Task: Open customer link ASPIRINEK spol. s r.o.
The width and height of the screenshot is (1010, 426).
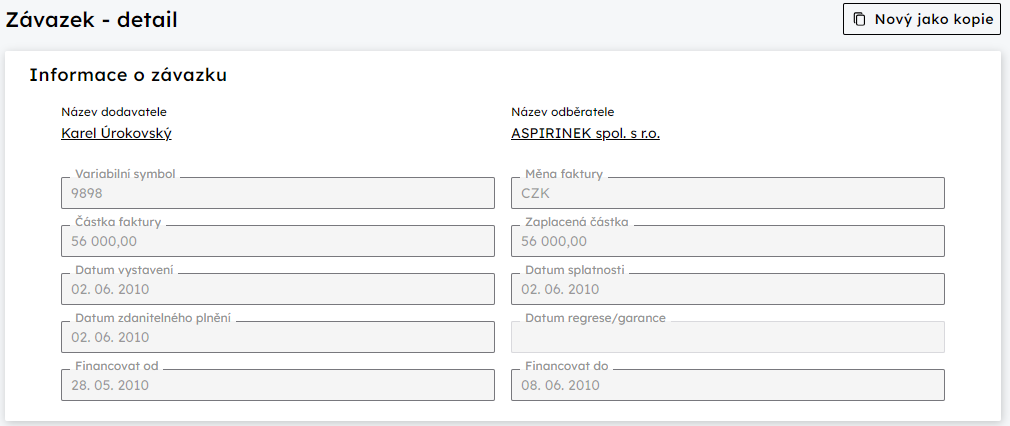Action: click(x=585, y=133)
